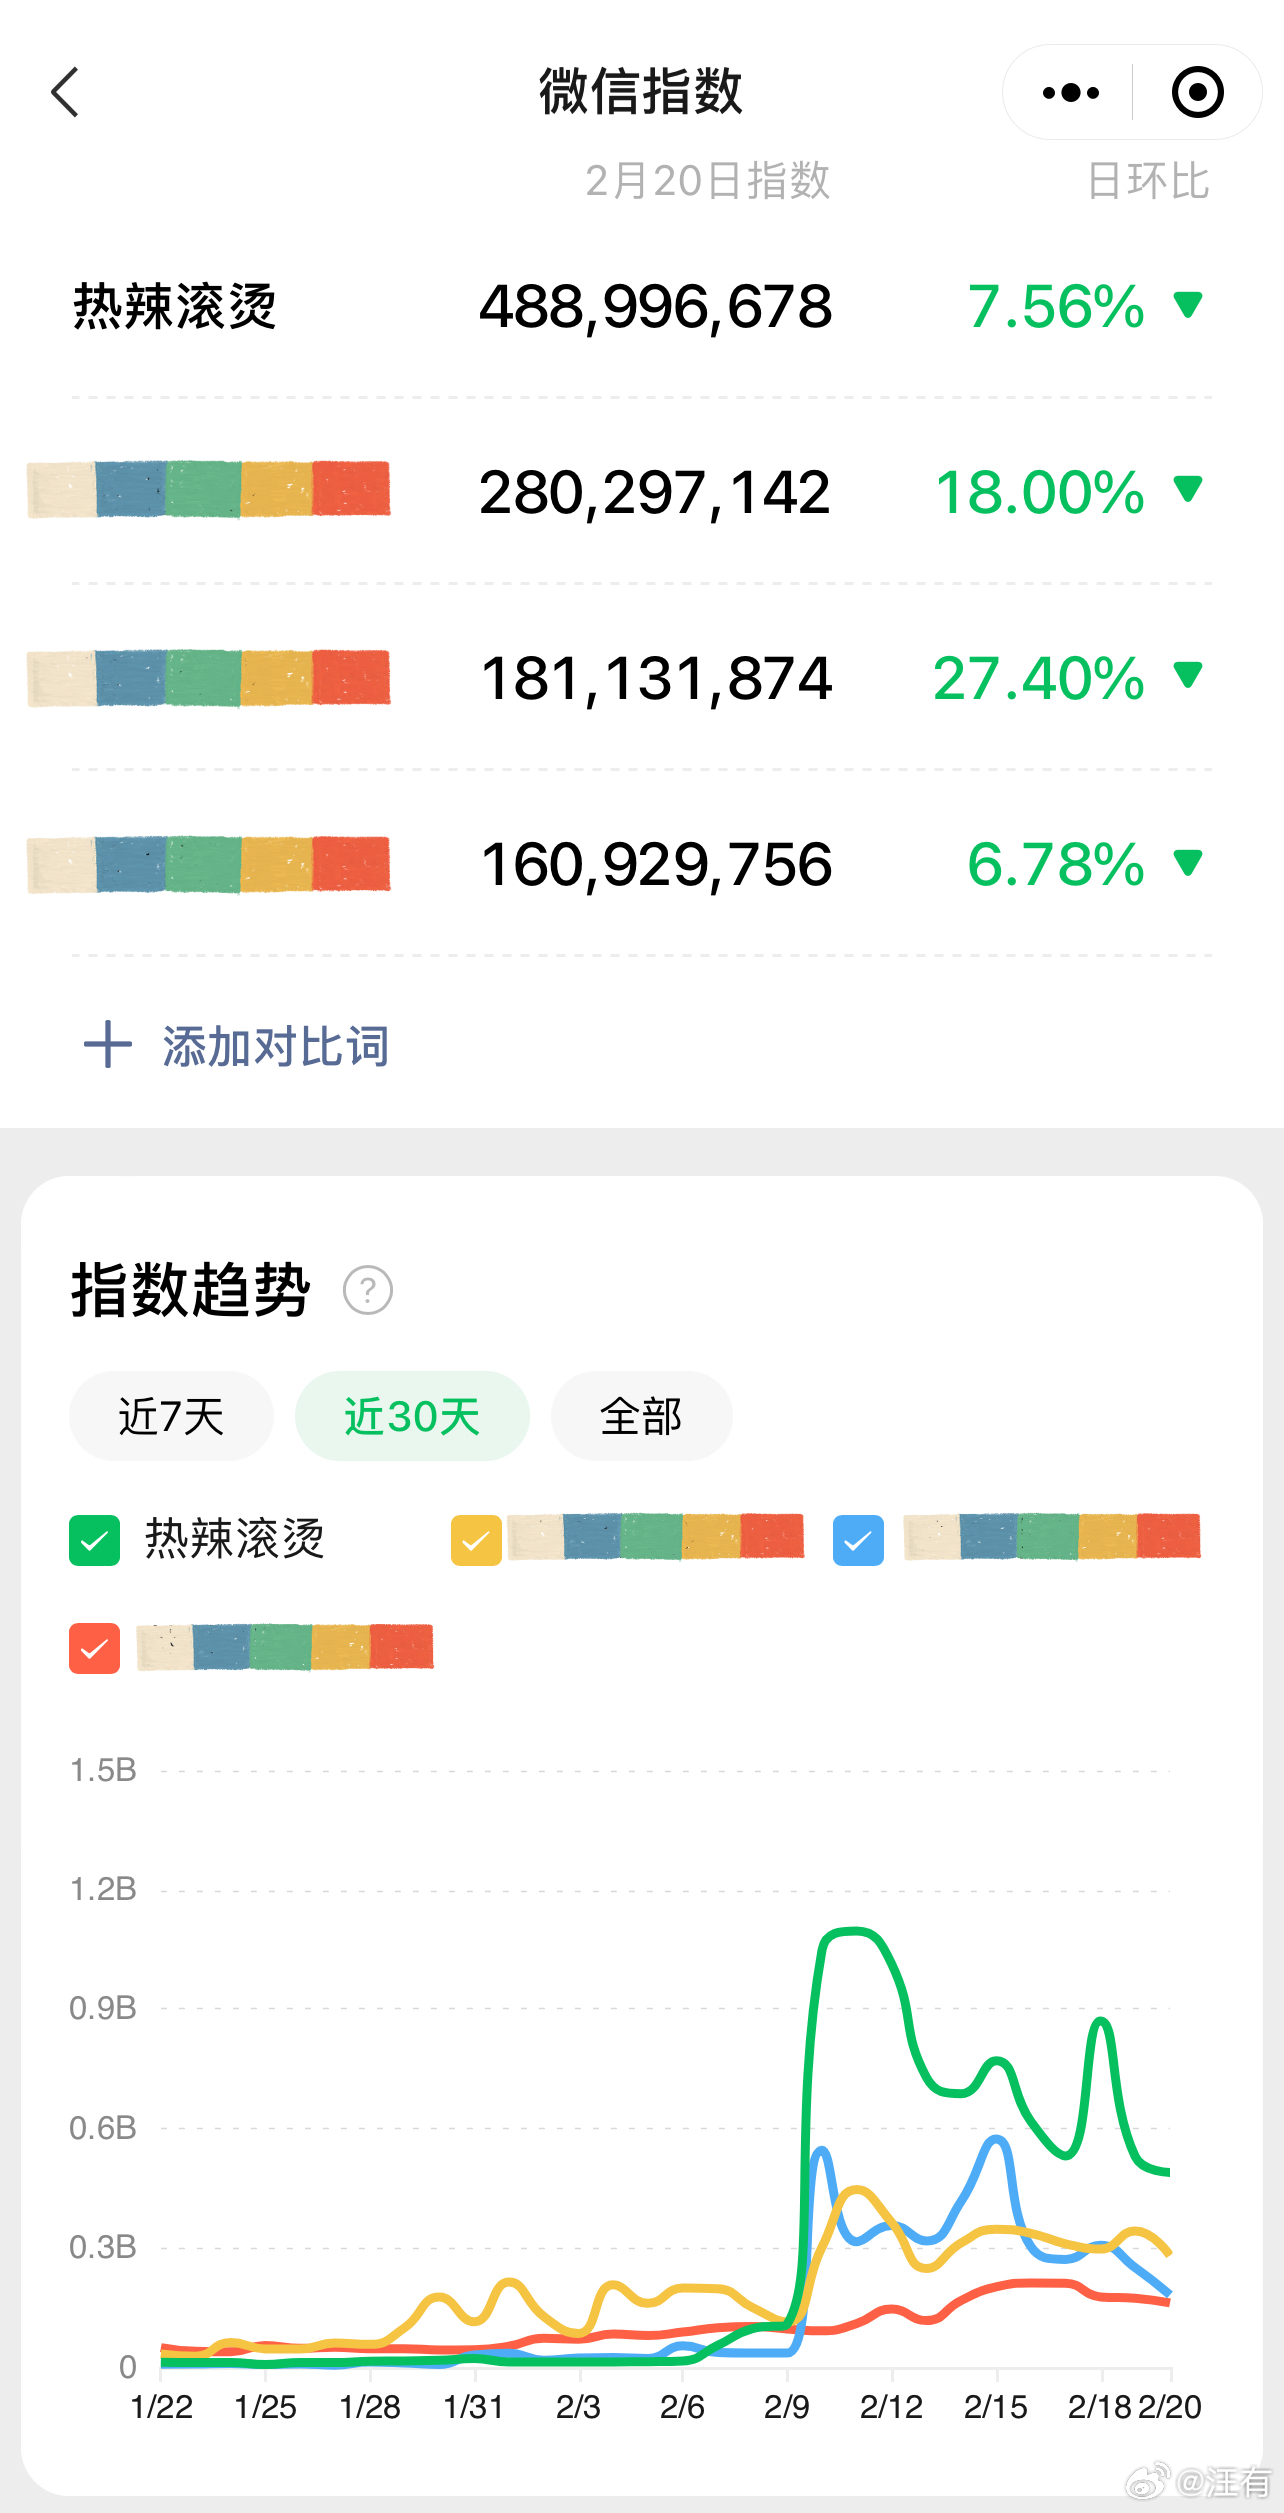Screen dimensions: 1284x2513
Task: Tap the plus icon to add comparison
Action: coord(108,1046)
